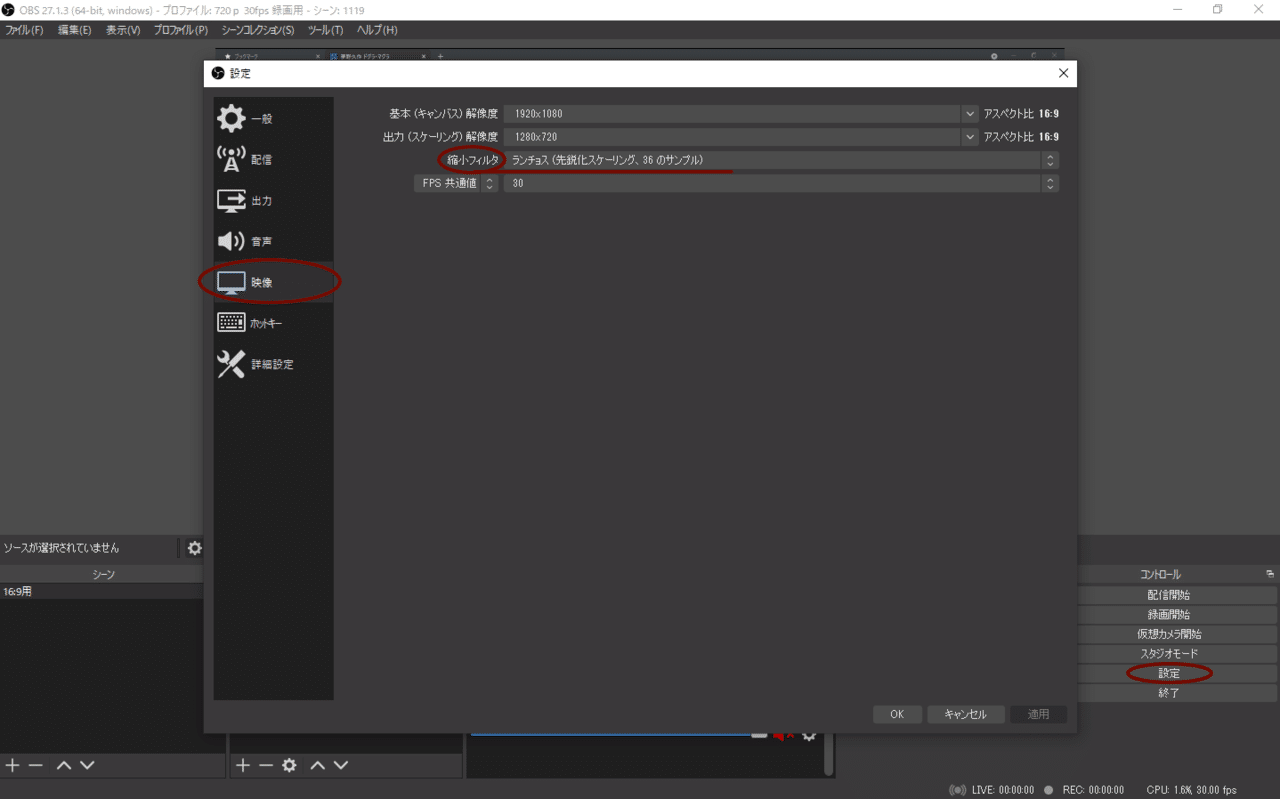Change the FPS 共通値 type selector
The width and height of the screenshot is (1280, 799).
click(x=456, y=183)
